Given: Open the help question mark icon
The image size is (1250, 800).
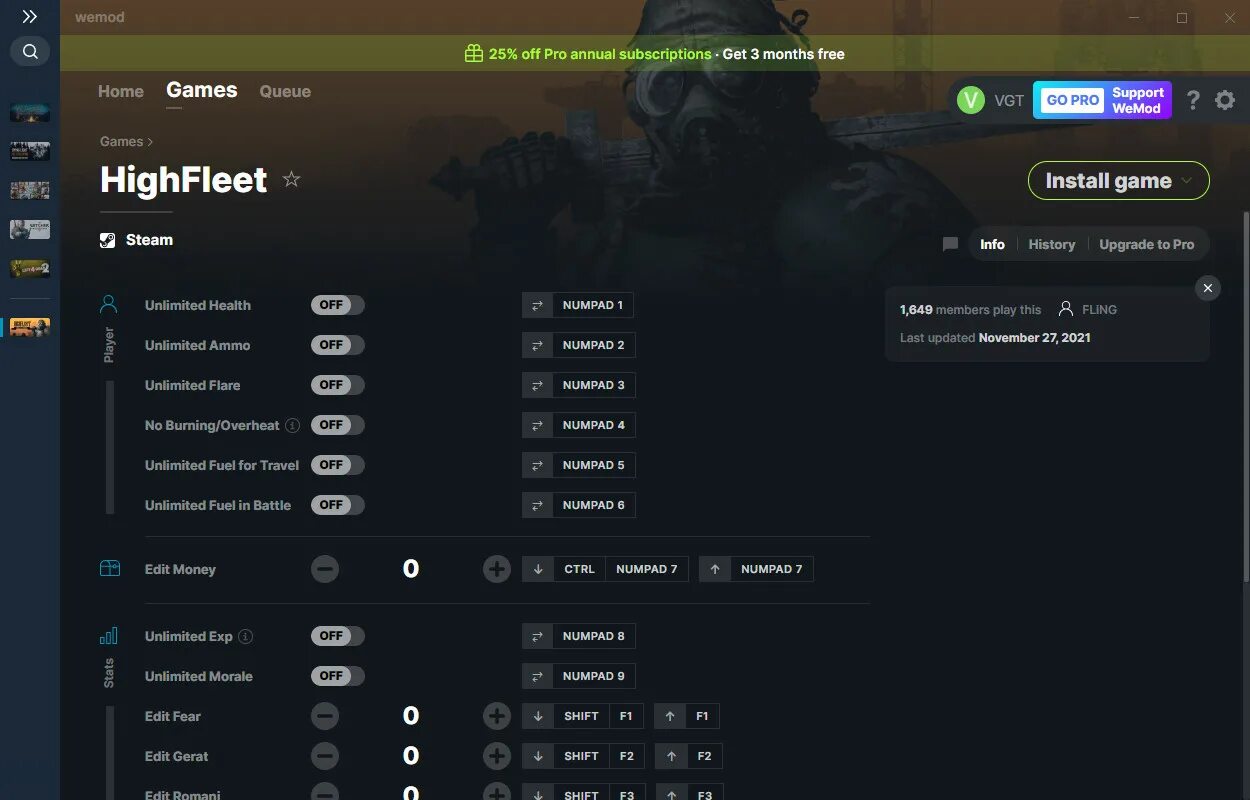Looking at the screenshot, I should click(1193, 100).
